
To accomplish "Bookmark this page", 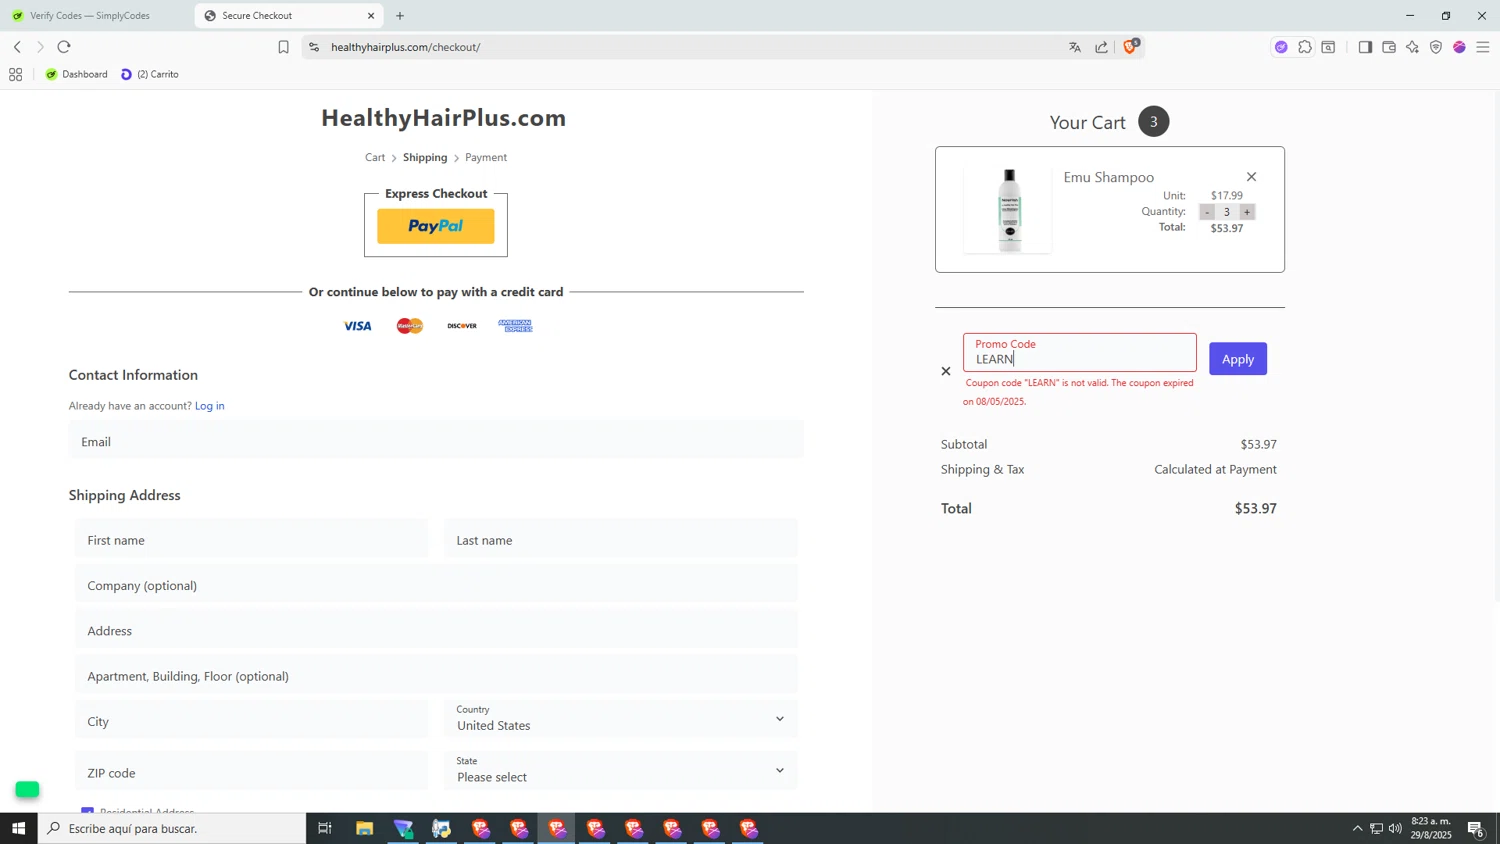I will coord(283,47).
